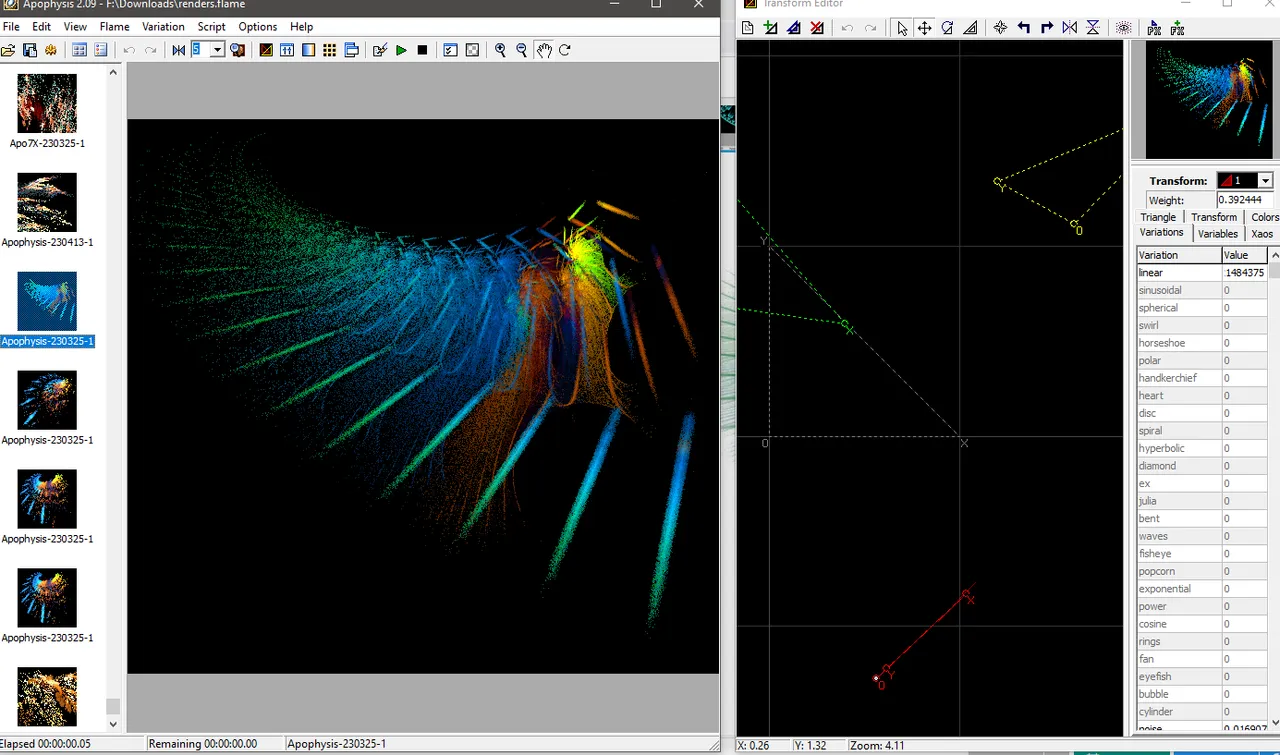Save the flame with the disk icon

30,50
